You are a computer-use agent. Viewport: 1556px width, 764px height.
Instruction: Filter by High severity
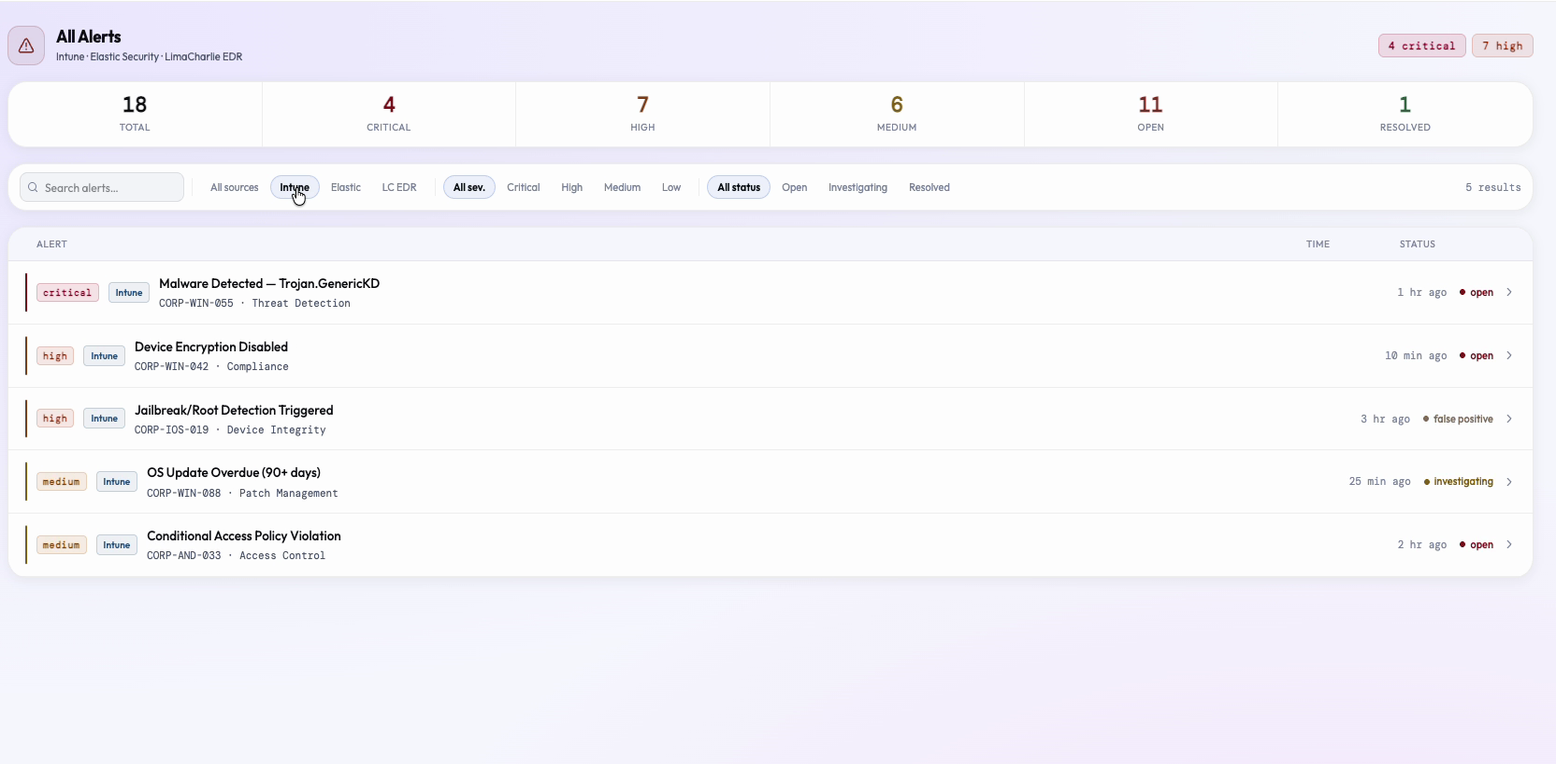pyautogui.click(x=572, y=187)
